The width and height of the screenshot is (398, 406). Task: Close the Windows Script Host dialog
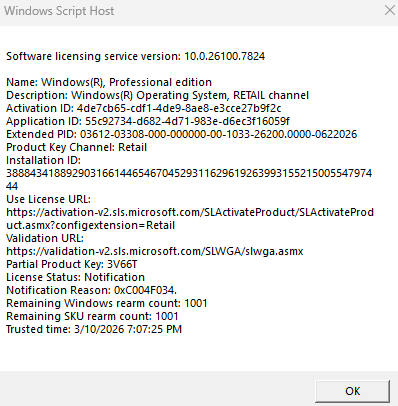(390, 10)
